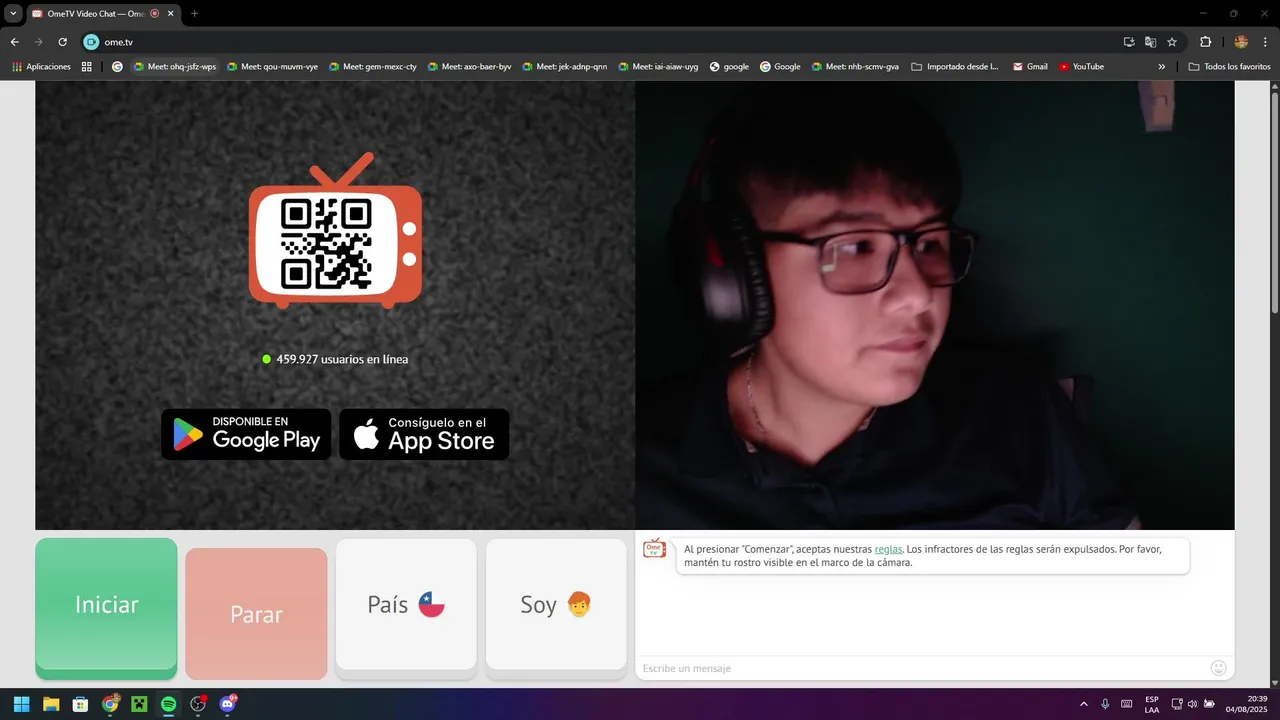Open the Meet: iai-aiaw-uyg bookmark

click(658, 67)
